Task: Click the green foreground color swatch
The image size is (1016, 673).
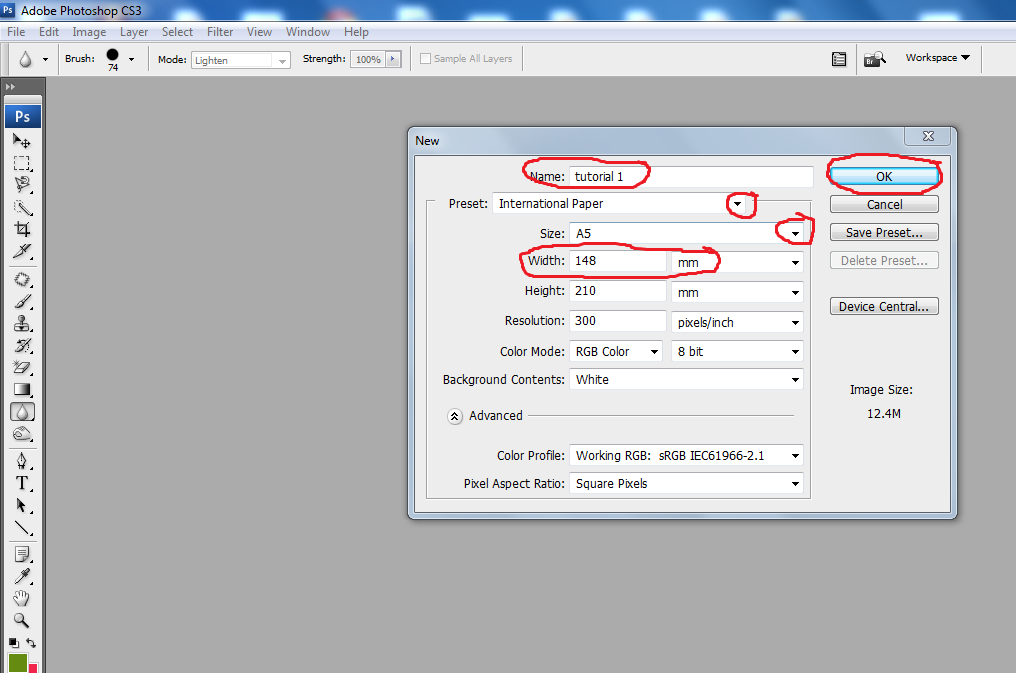Action: pyautogui.click(x=17, y=663)
